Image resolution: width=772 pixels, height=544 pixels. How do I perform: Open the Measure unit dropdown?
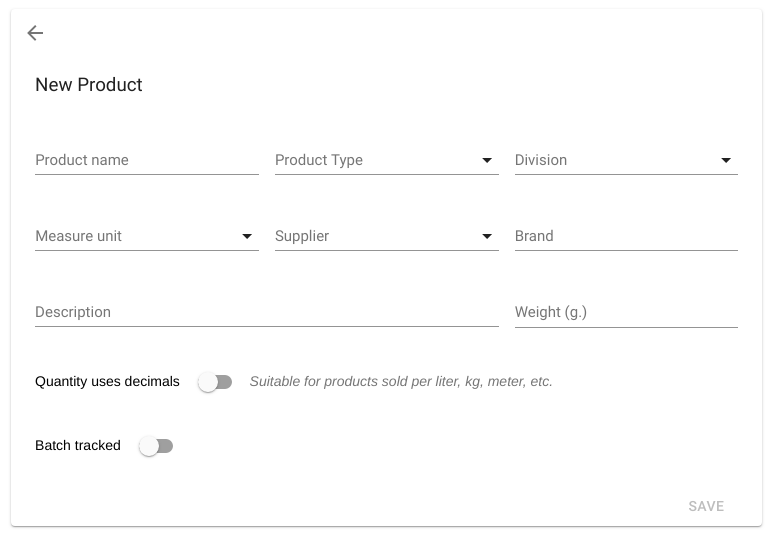click(147, 236)
